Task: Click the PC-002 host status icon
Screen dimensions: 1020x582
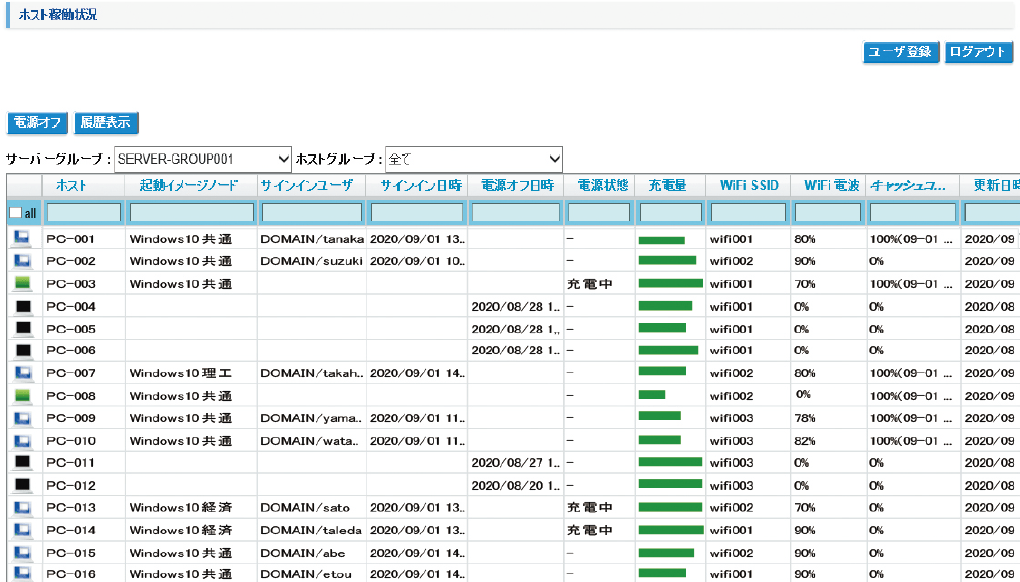Action: pos(23,261)
